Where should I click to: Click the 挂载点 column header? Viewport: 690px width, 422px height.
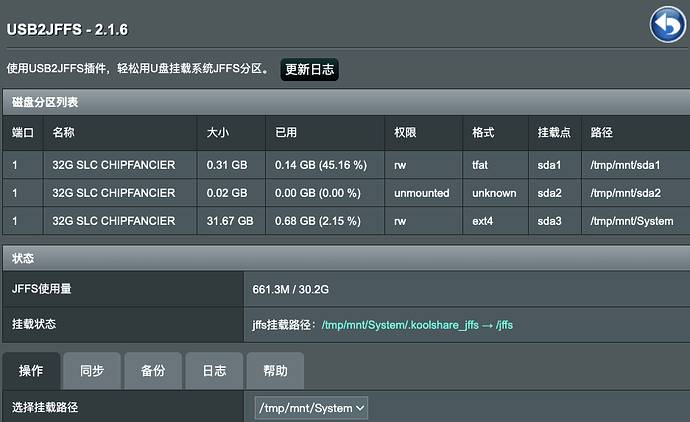[554, 132]
